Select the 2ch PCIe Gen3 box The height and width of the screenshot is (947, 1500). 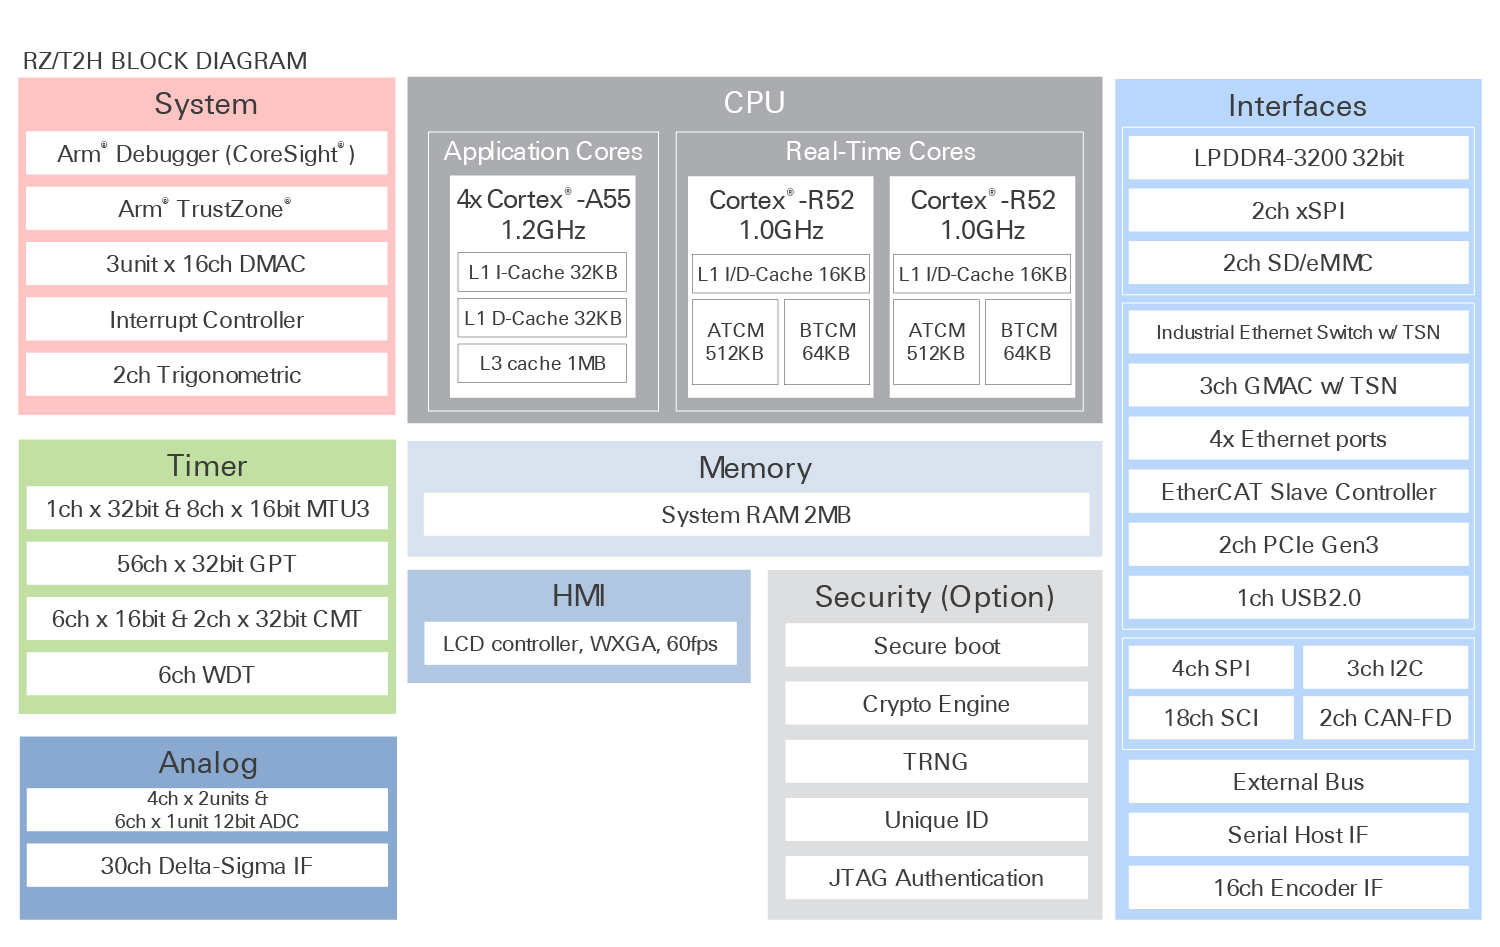coord(1298,545)
